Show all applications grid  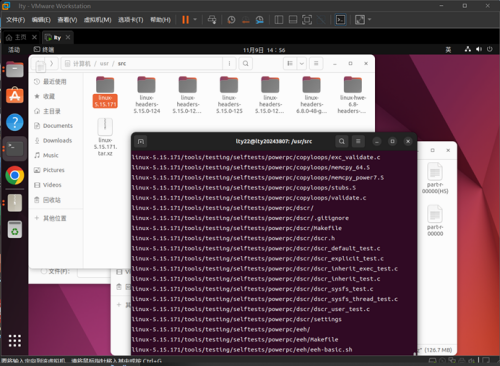[15, 341]
